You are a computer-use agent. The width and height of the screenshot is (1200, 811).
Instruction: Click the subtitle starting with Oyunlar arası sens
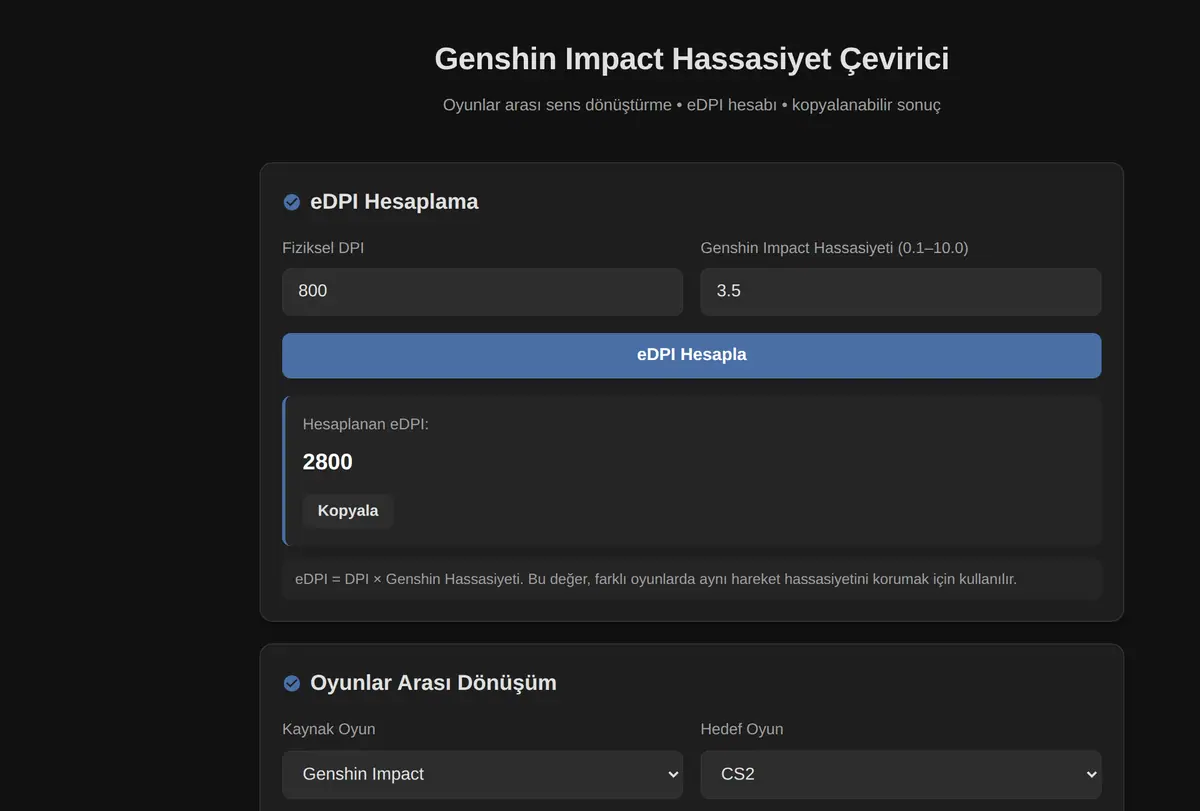[692, 105]
